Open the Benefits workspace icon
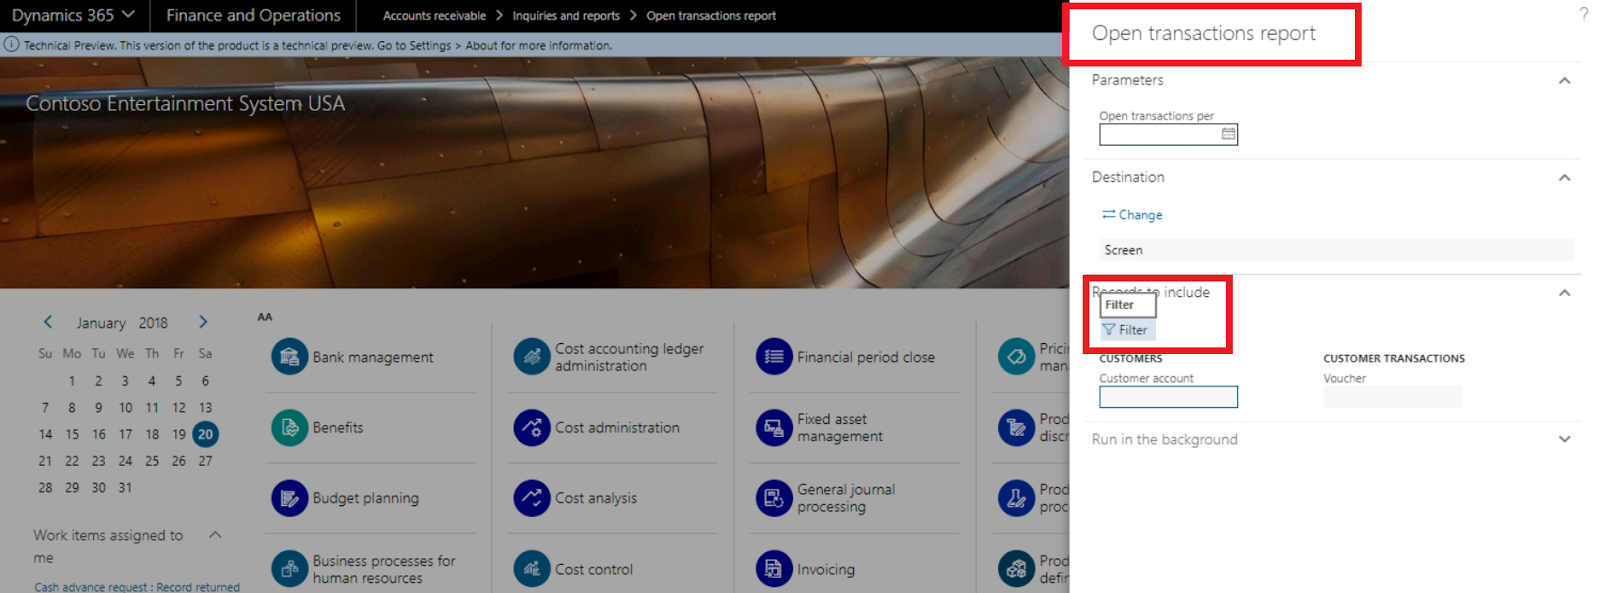 pyautogui.click(x=289, y=428)
